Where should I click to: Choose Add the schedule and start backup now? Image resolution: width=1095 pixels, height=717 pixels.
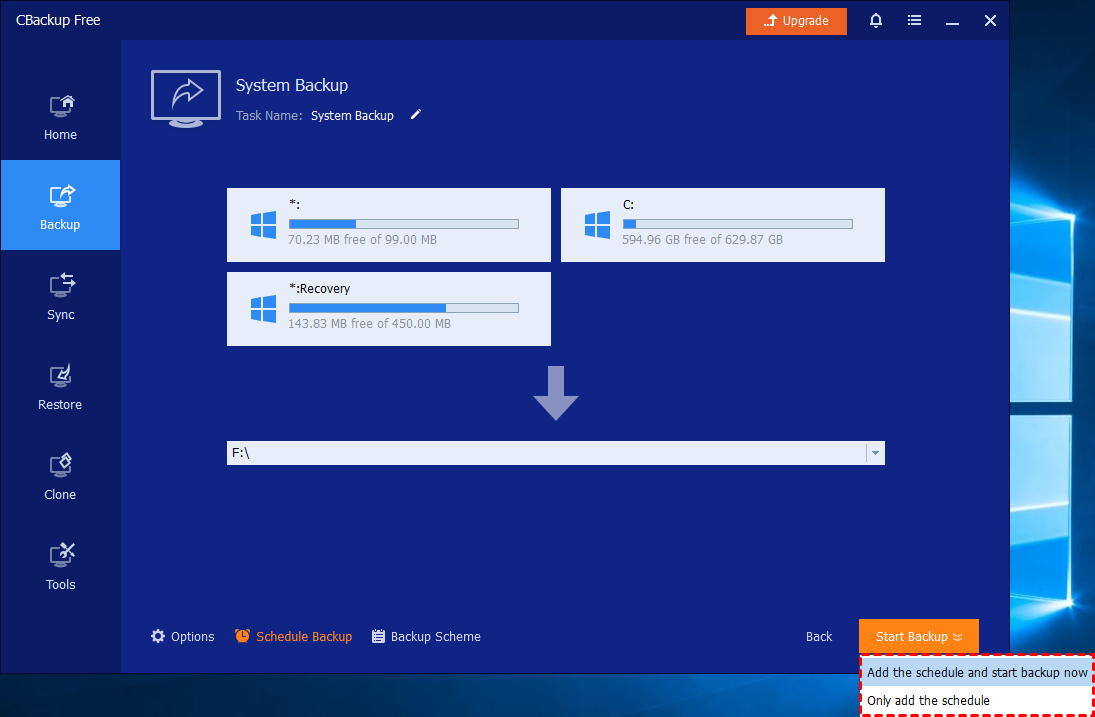tap(976, 673)
